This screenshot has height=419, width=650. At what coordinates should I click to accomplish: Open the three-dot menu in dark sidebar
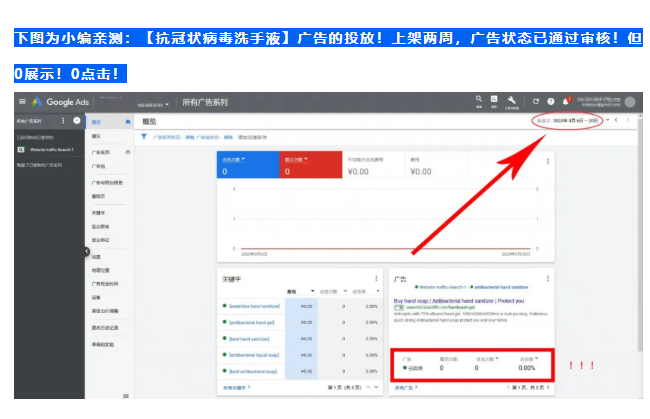tap(63, 121)
